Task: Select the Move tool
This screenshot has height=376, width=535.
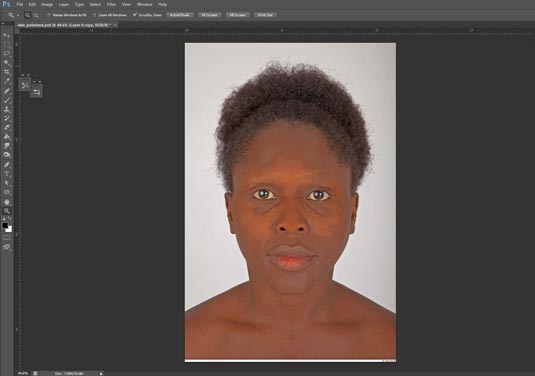Action: click(x=6, y=35)
